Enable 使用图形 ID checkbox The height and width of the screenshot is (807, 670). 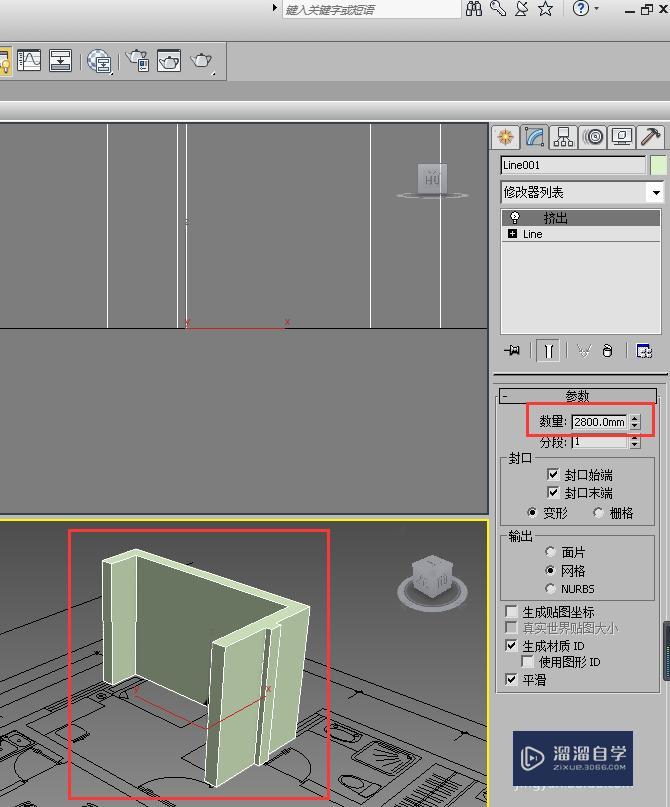pyautogui.click(x=527, y=661)
